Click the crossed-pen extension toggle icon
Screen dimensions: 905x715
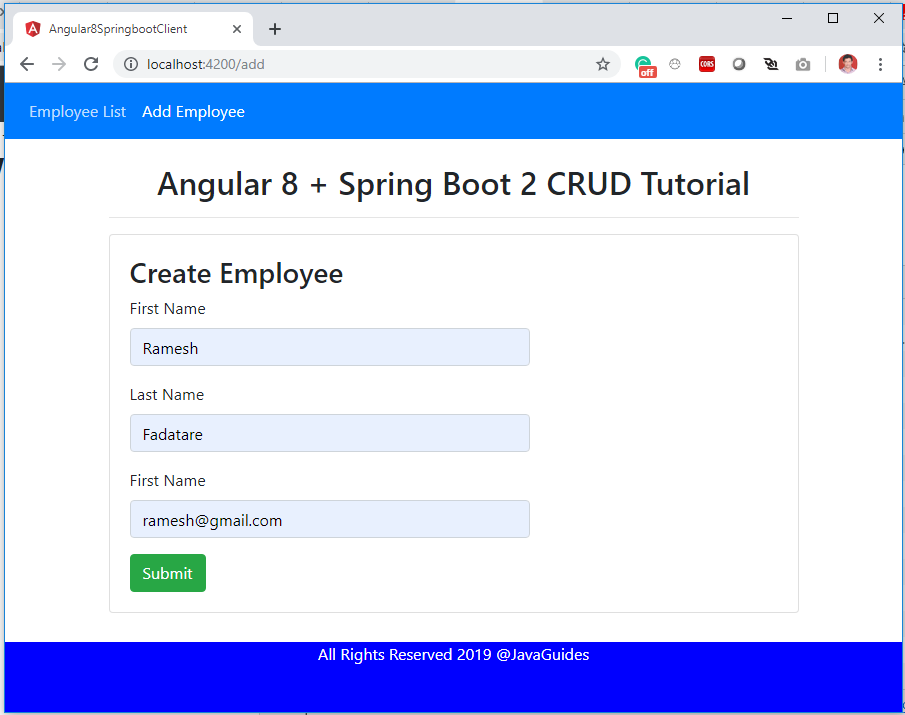point(771,64)
